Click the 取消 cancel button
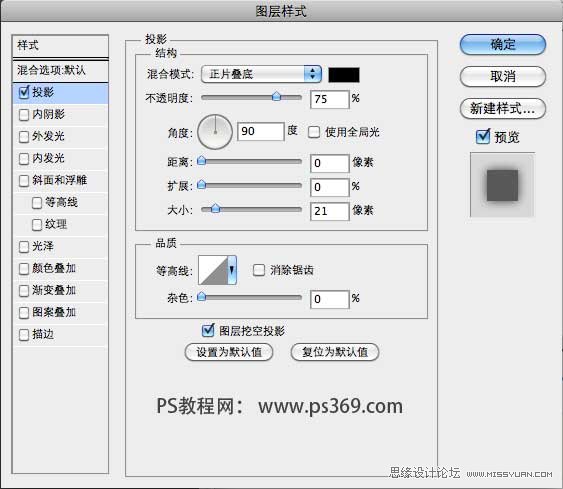The image size is (563, 489). [x=503, y=76]
